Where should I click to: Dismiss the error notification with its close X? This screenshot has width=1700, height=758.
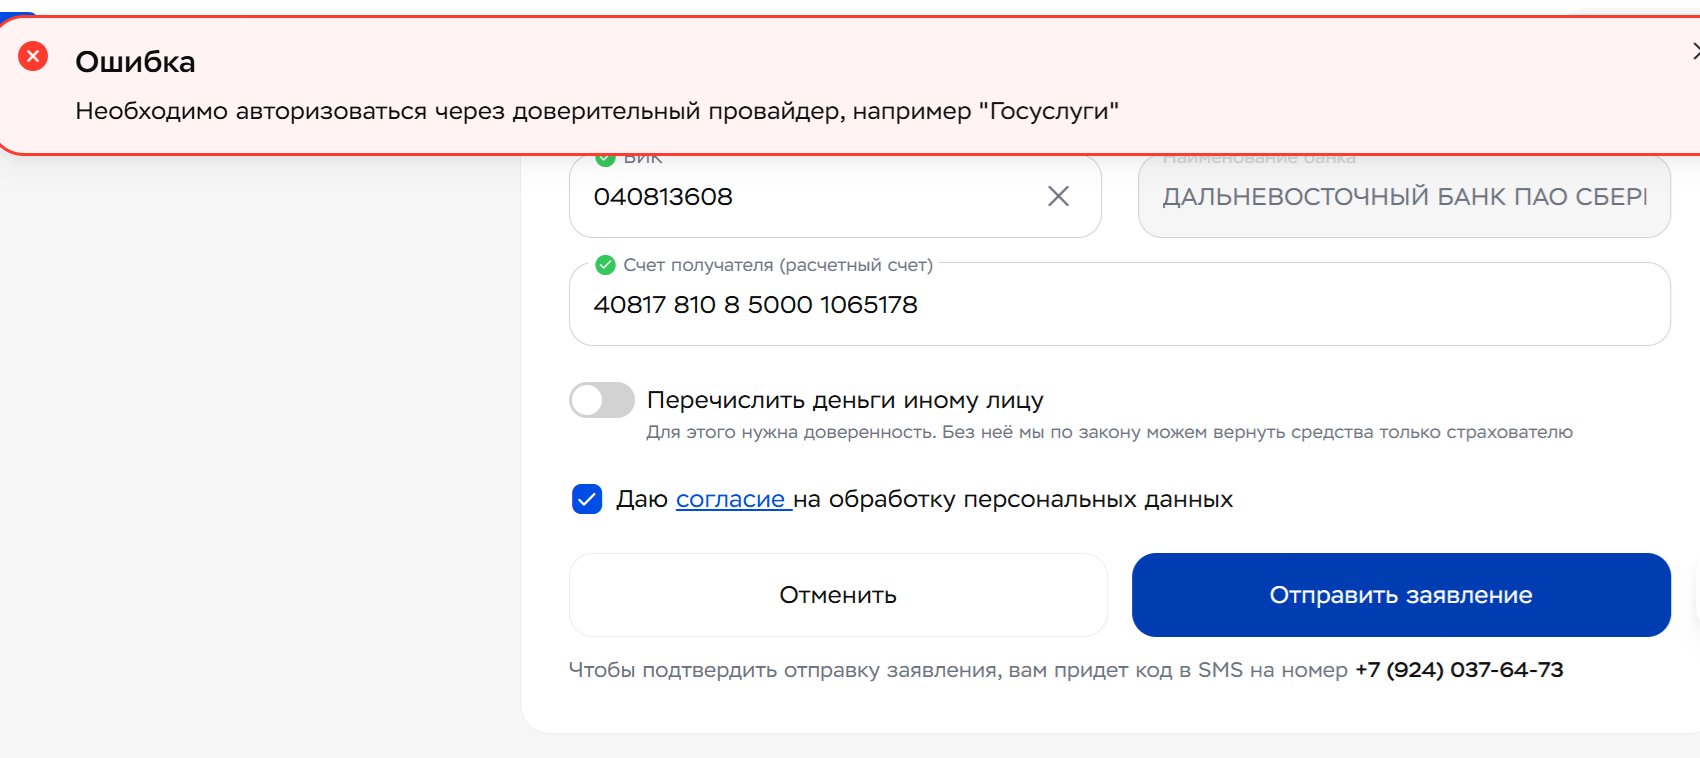click(x=1695, y=51)
